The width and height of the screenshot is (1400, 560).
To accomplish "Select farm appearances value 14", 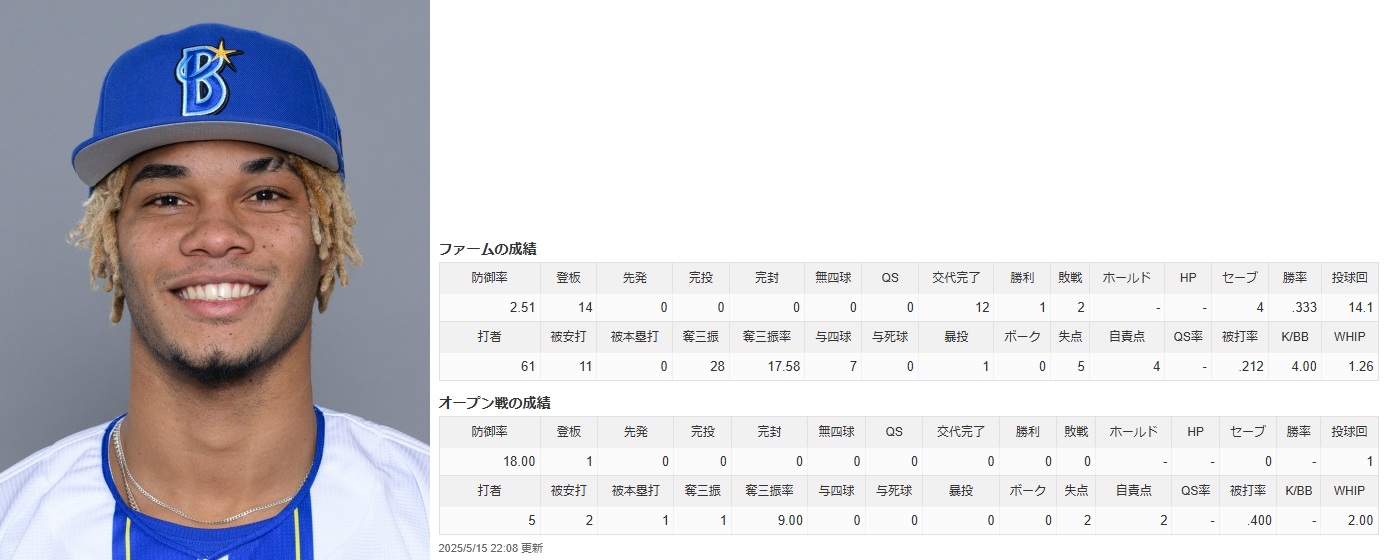I will pos(585,308).
